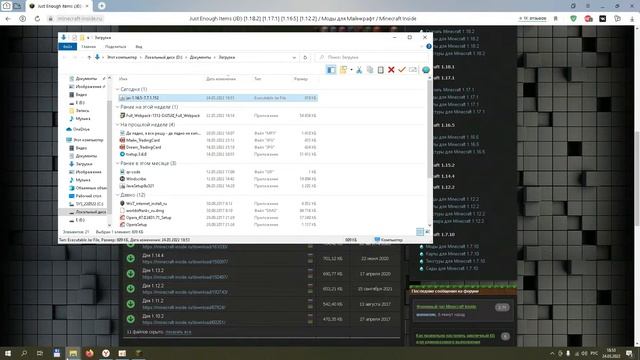Sort by the Имя column header
640x360 pixels.
[123, 79]
